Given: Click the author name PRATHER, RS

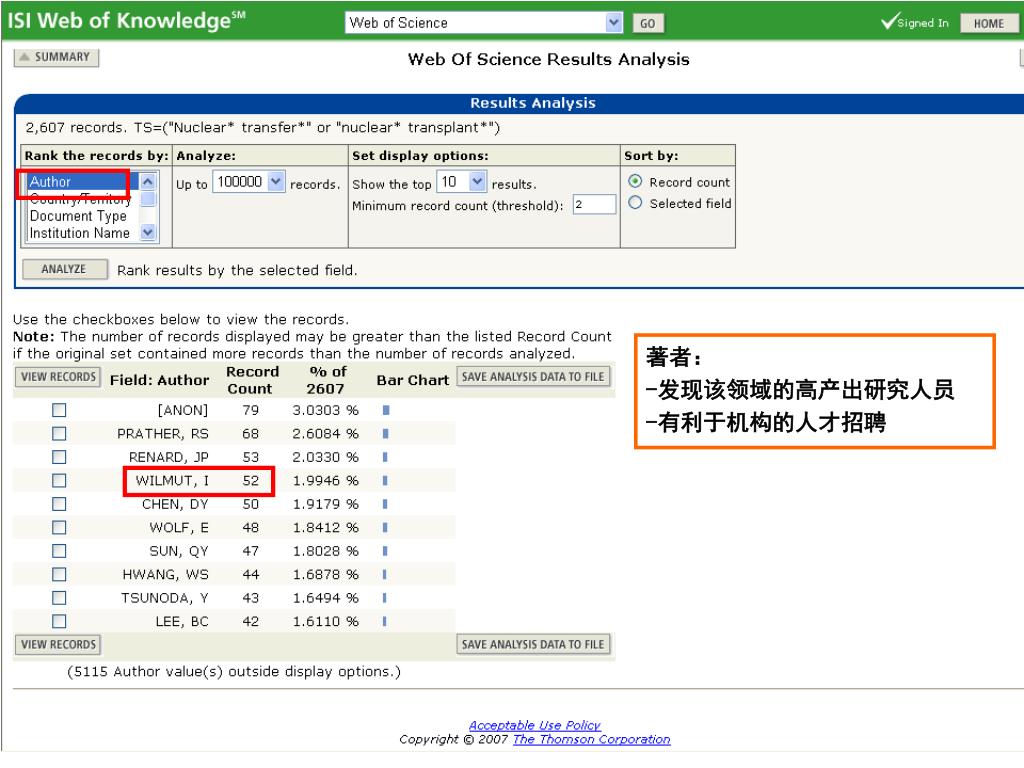Looking at the screenshot, I should coord(163,434).
